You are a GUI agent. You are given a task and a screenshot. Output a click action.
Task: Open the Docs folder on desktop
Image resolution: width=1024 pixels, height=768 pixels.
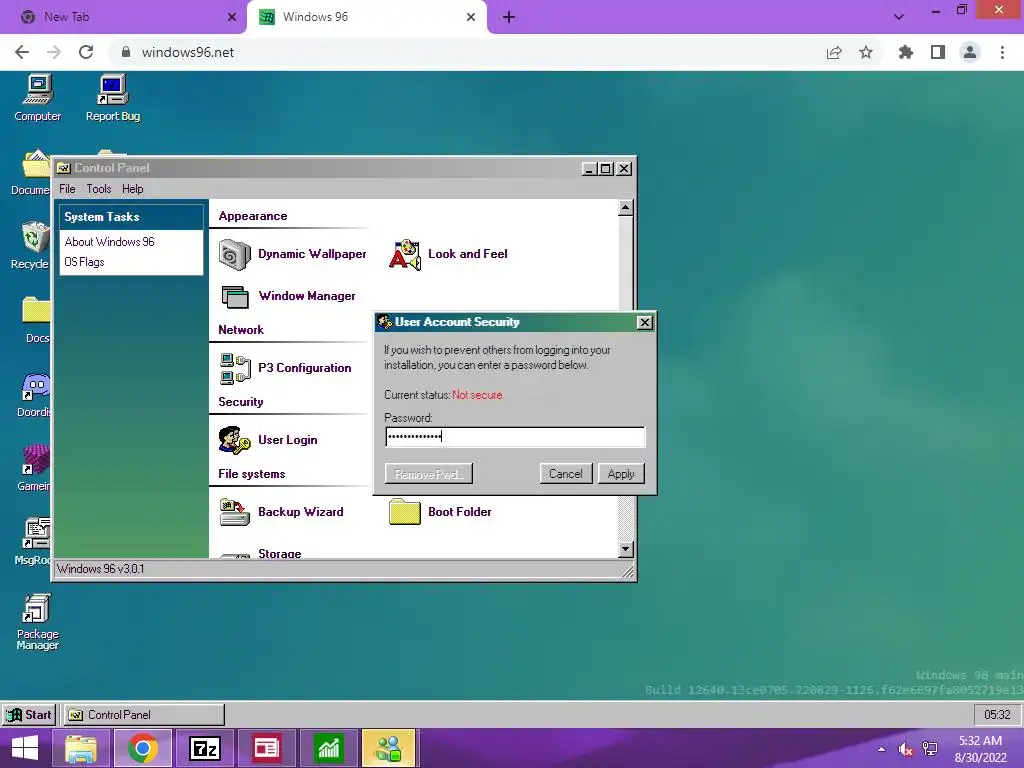(x=36, y=319)
